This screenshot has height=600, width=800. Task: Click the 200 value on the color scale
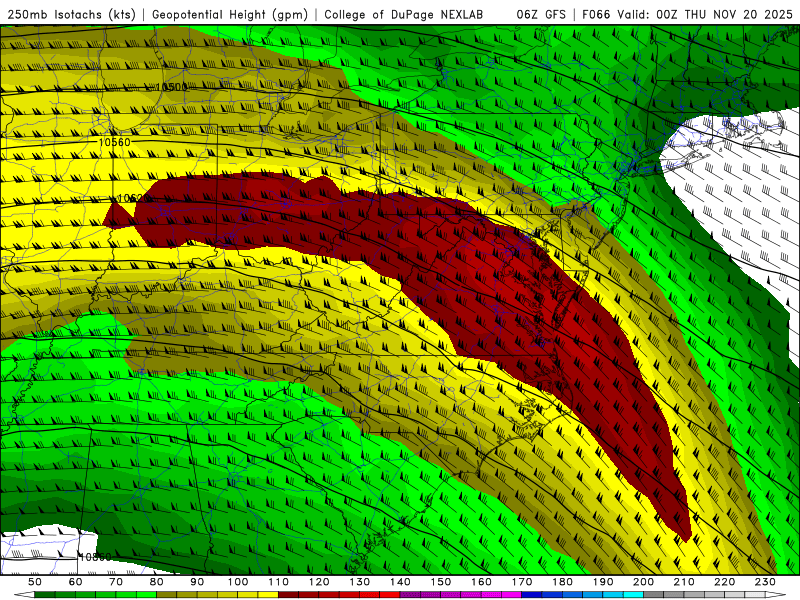pyautogui.click(x=643, y=582)
